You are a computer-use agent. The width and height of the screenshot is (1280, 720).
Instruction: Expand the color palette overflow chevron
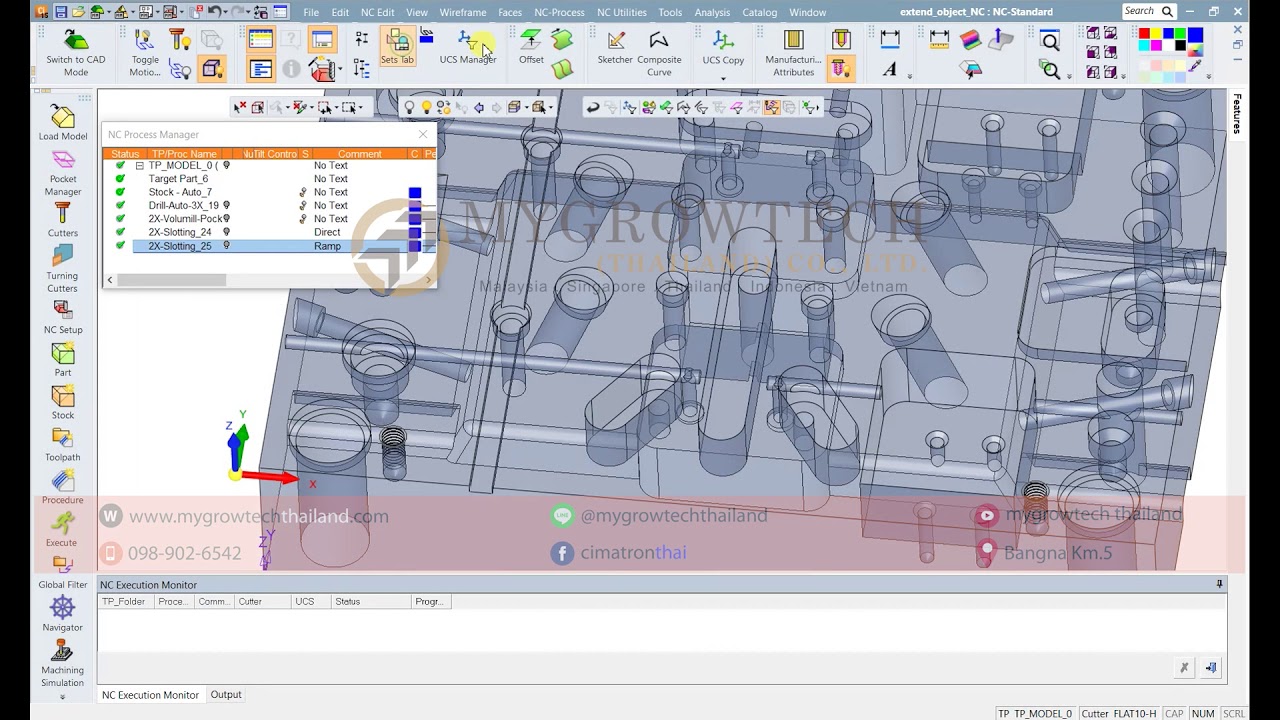click(1208, 76)
